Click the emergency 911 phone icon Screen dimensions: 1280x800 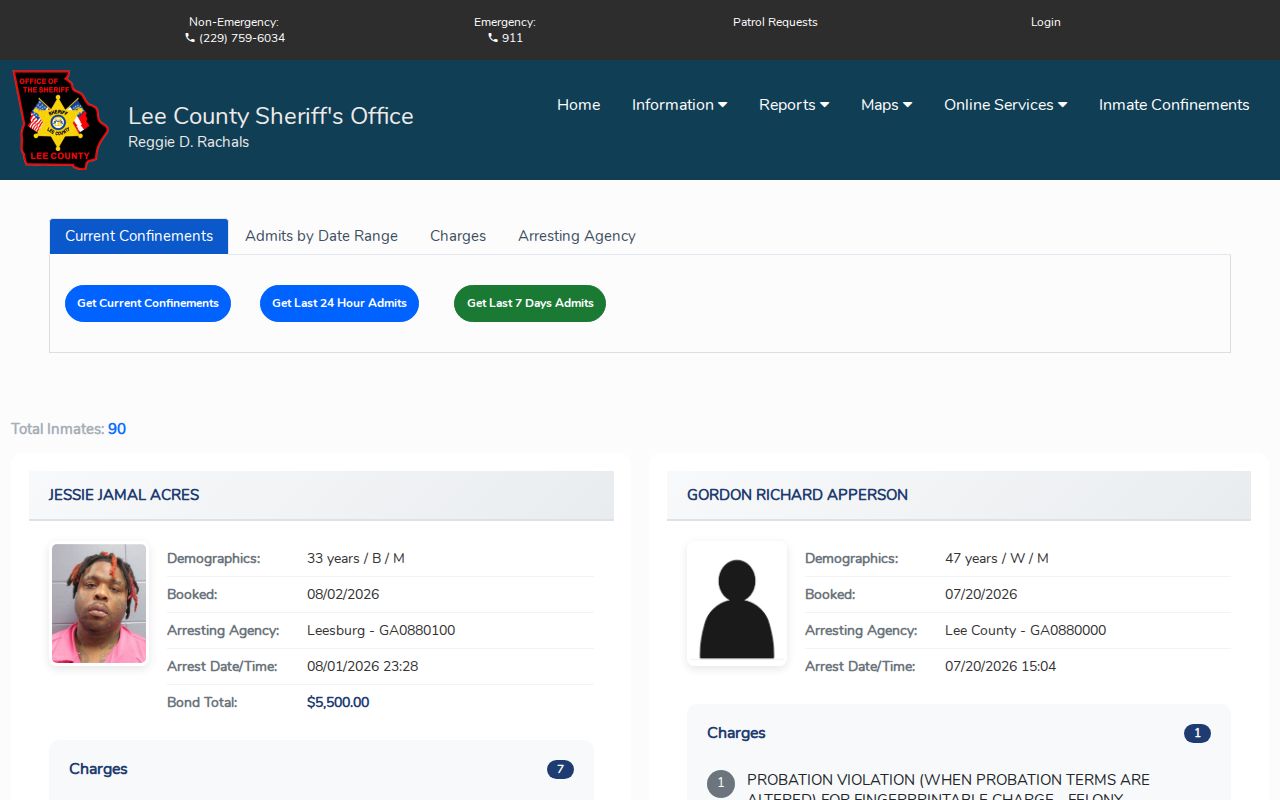(493, 38)
